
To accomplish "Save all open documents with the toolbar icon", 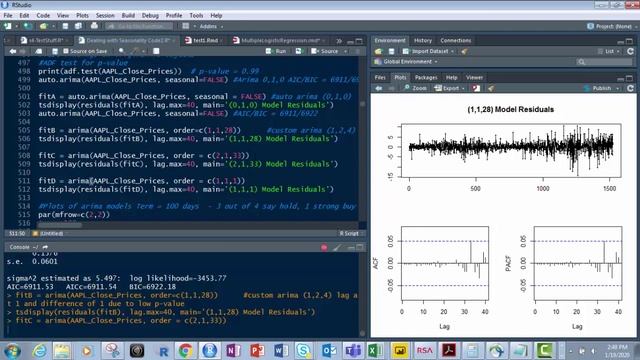I will click(x=78, y=26).
